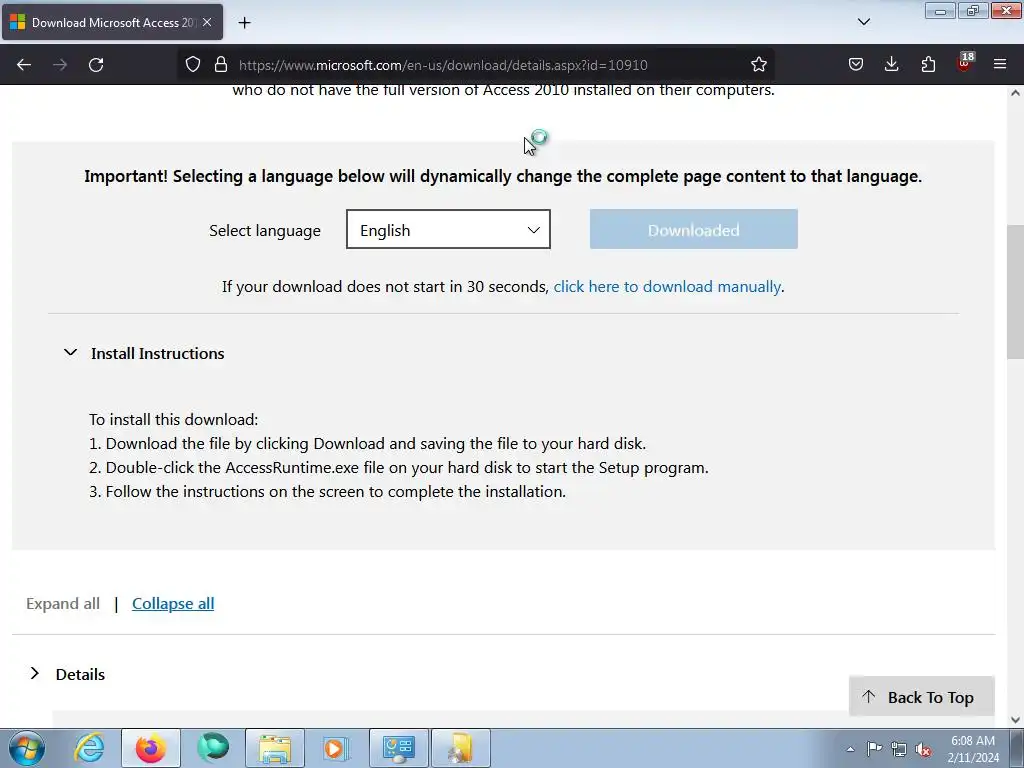The height and width of the screenshot is (768, 1024).
Task: Click the 'To install this download:' text
Action: [174, 419]
